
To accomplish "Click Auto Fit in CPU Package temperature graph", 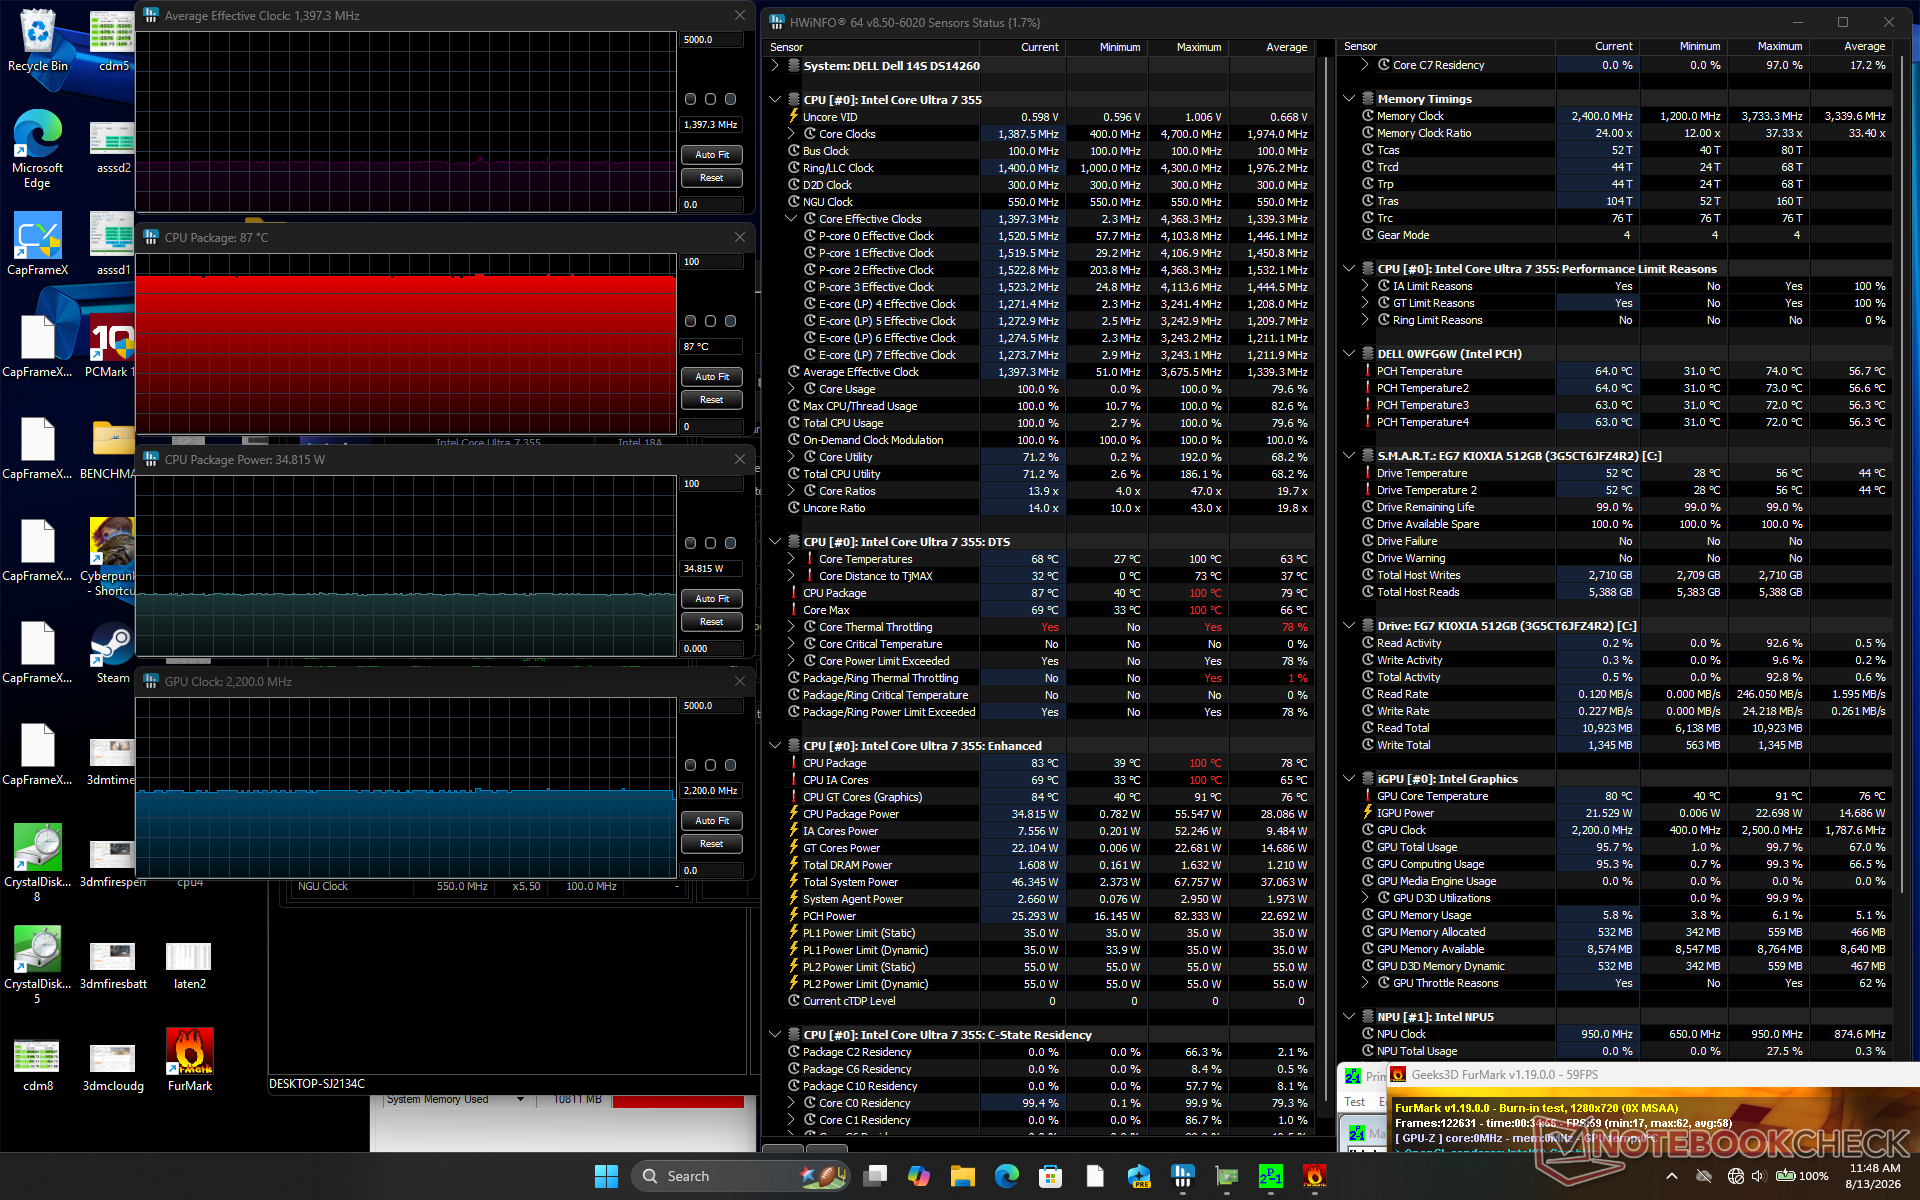I will [x=712, y=377].
